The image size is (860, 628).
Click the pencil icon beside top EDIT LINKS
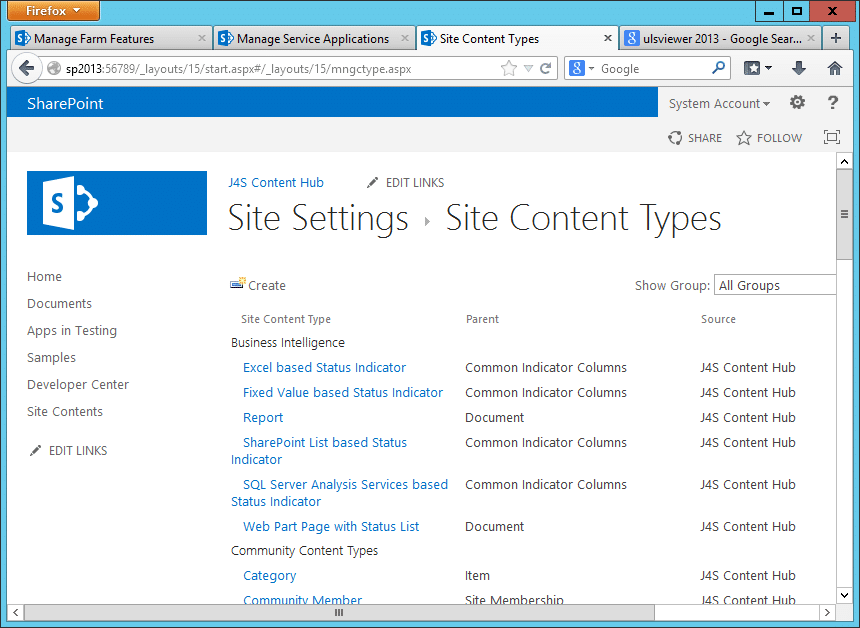pos(373,183)
